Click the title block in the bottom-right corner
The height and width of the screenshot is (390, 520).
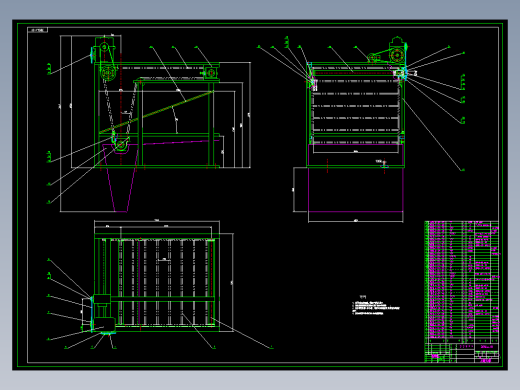(x=462, y=353)
